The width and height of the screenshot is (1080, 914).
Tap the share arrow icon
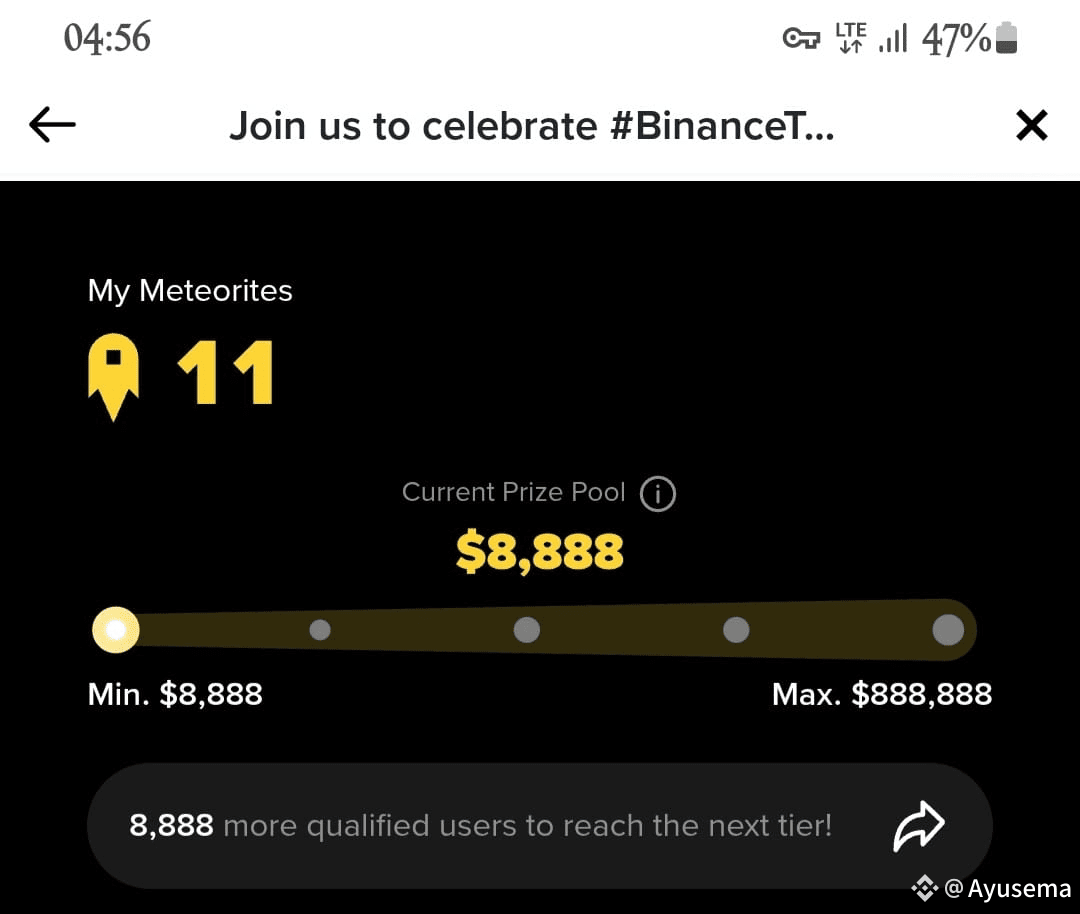click(x=919, y=826)
